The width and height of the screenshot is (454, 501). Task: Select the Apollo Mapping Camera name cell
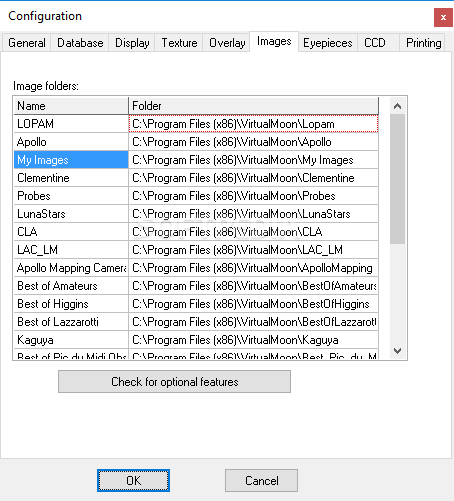(x=71, y=268)
